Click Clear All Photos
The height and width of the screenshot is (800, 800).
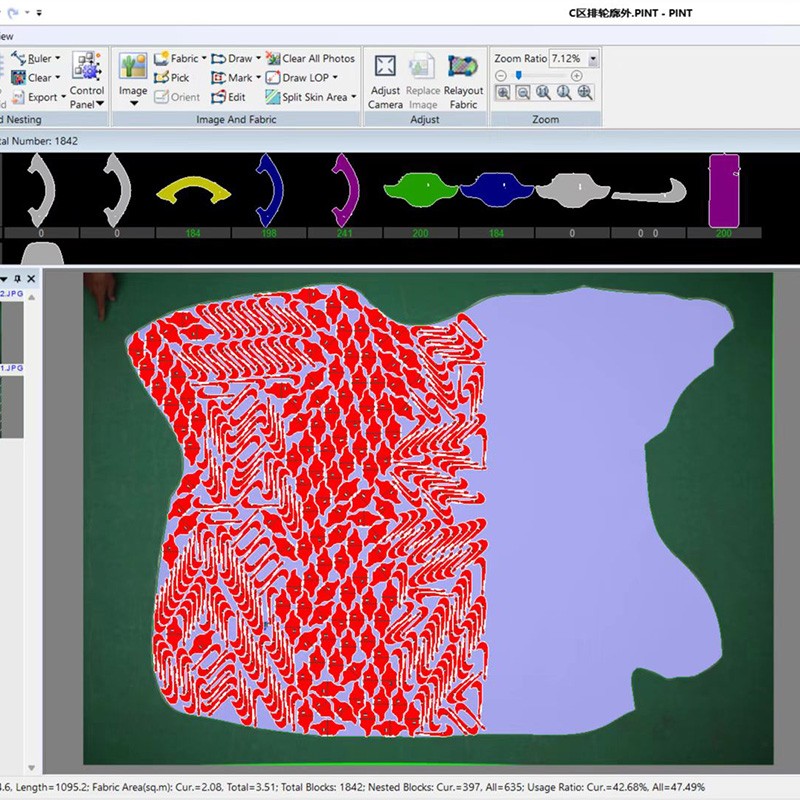coord(310,59)
